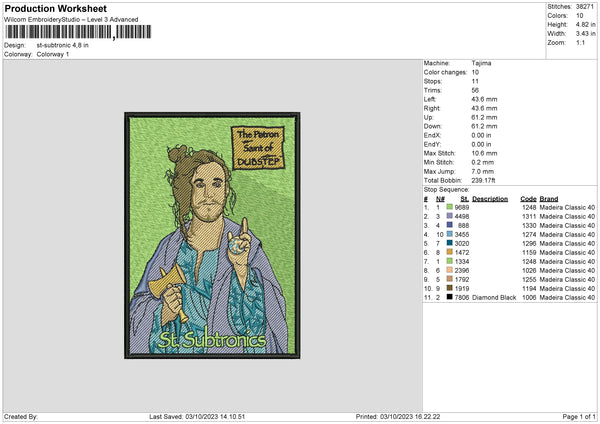The image size is (600, 424).
Task: Select the Diamond Black color swatch
Action: (x=449, y=297)
